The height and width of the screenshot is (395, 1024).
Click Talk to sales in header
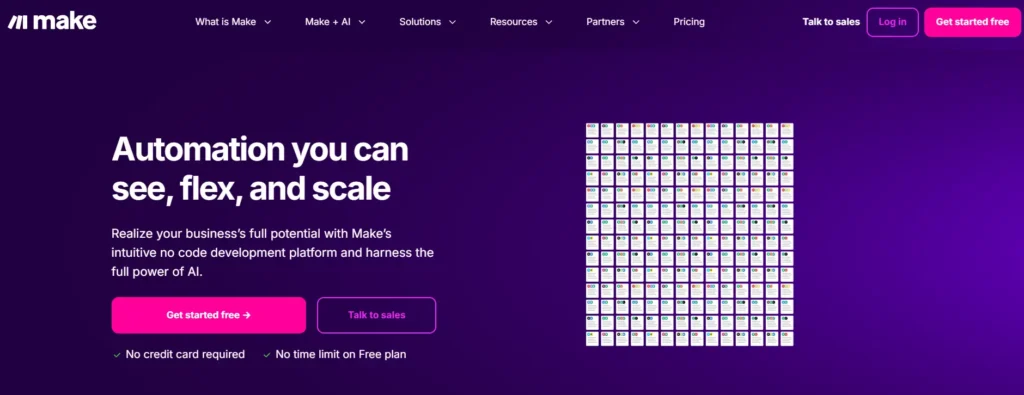tap(831, 22)
